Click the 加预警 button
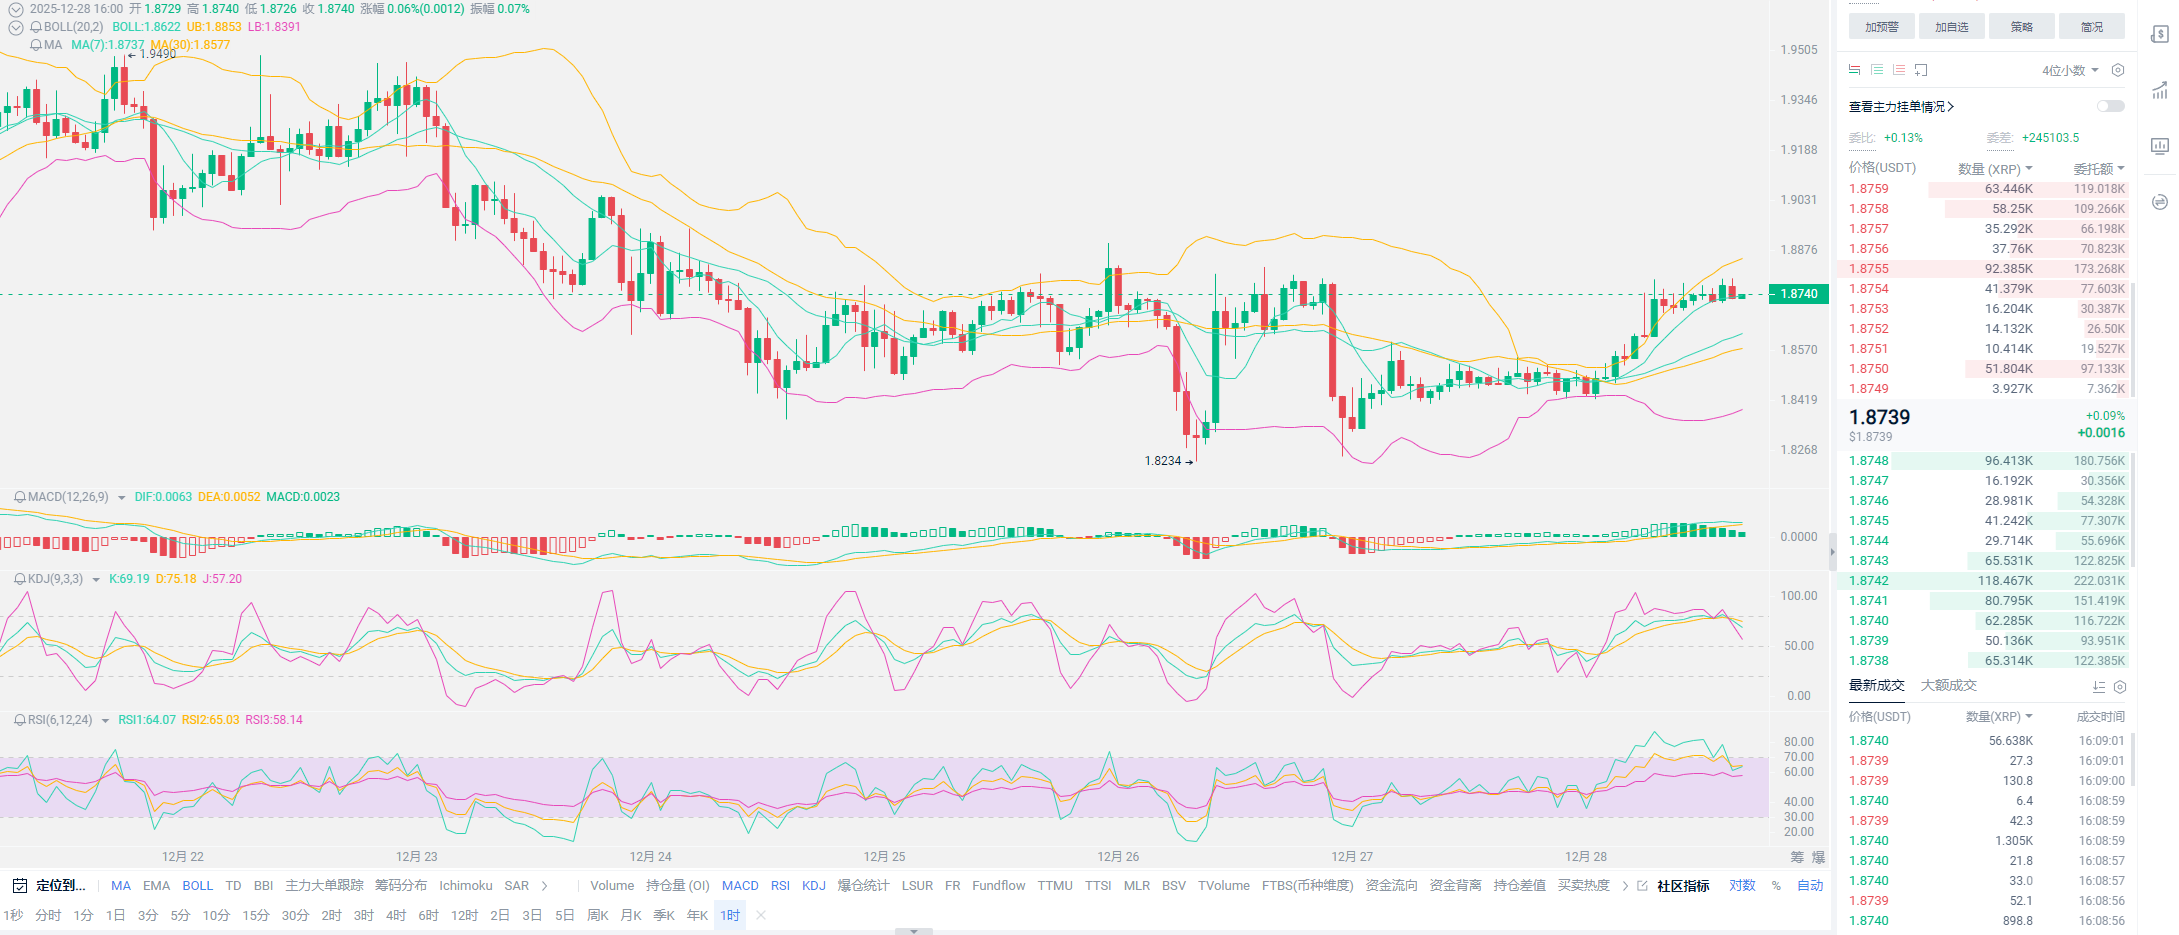The width and height of the screenshot is (2179, 935). tap(1881, 27)
